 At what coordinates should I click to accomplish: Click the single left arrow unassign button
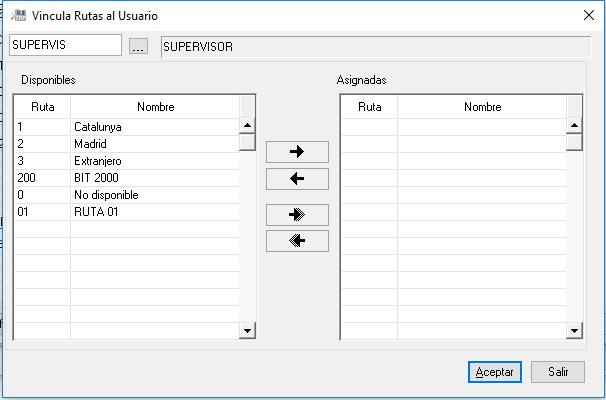click(x=296, y=179)
